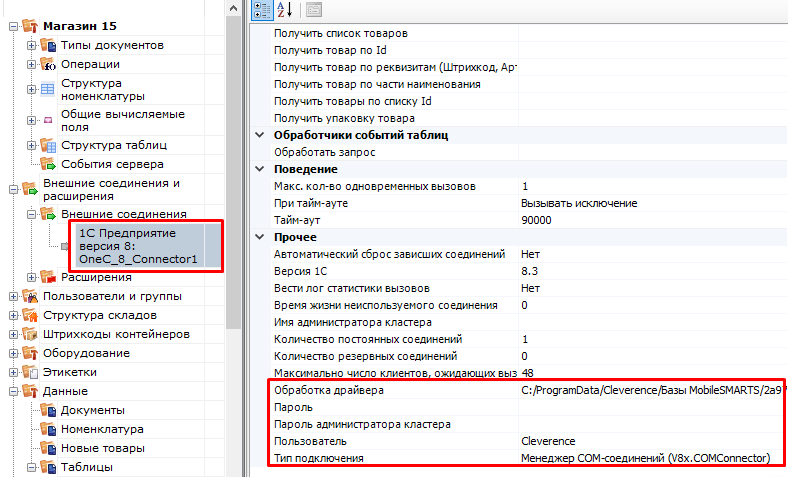Click the Документы node icon
This screenshot has width=788, height=477.
[48, 410]
